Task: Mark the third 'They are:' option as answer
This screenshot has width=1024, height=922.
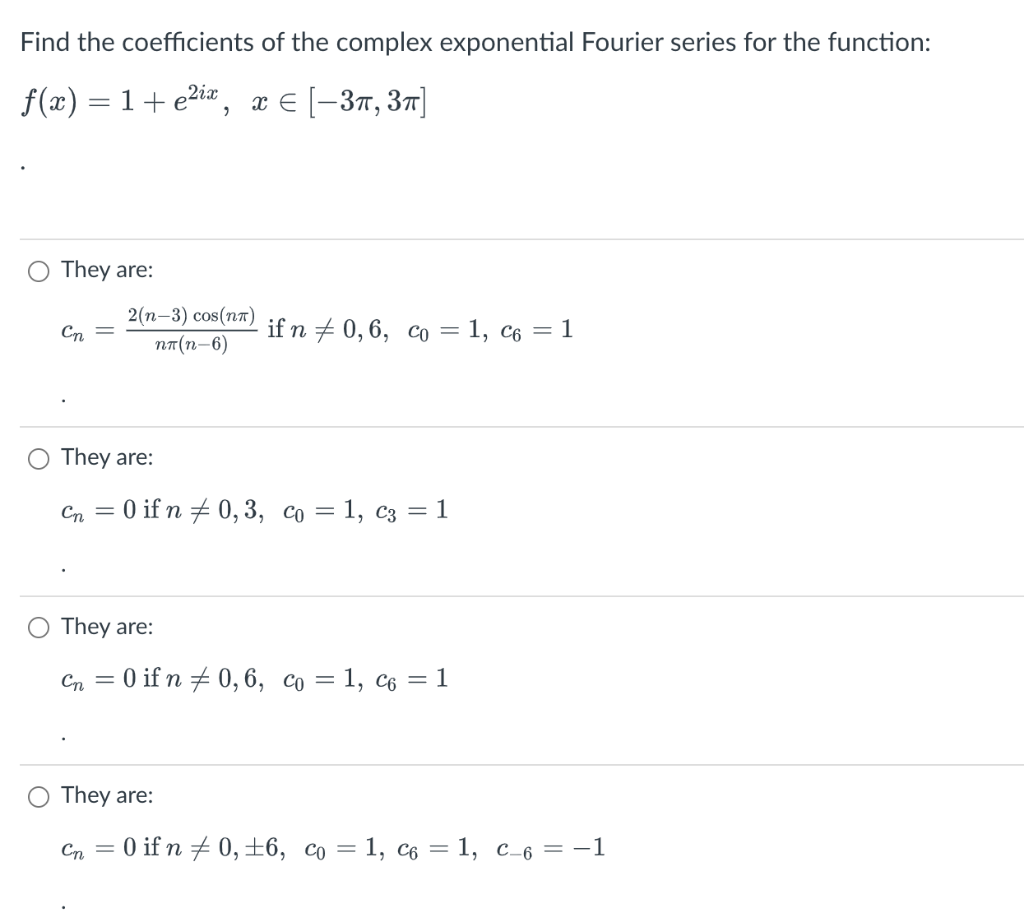Action: pos(38,626)
